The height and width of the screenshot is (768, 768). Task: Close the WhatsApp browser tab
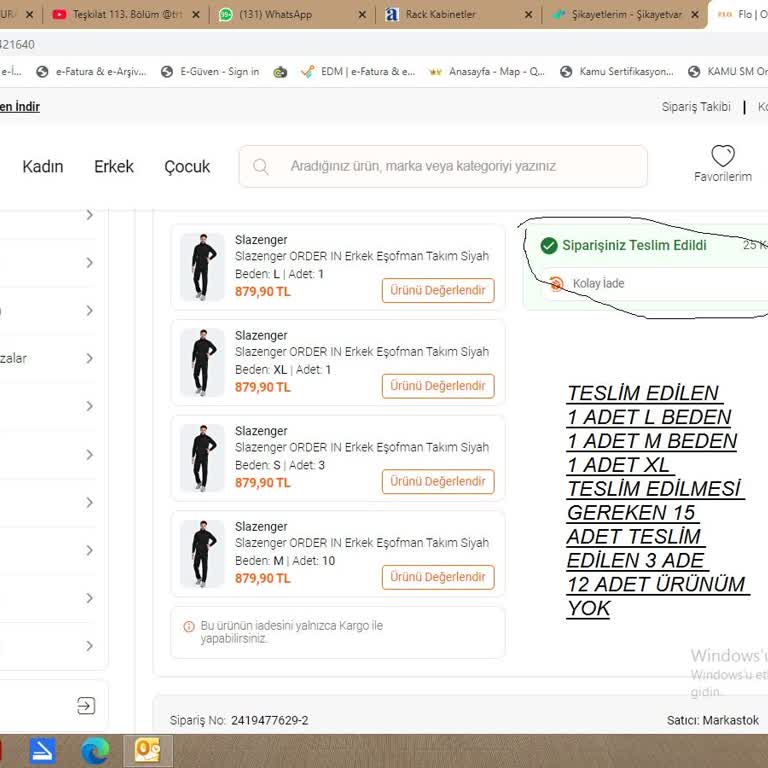[x=362, y=15]
